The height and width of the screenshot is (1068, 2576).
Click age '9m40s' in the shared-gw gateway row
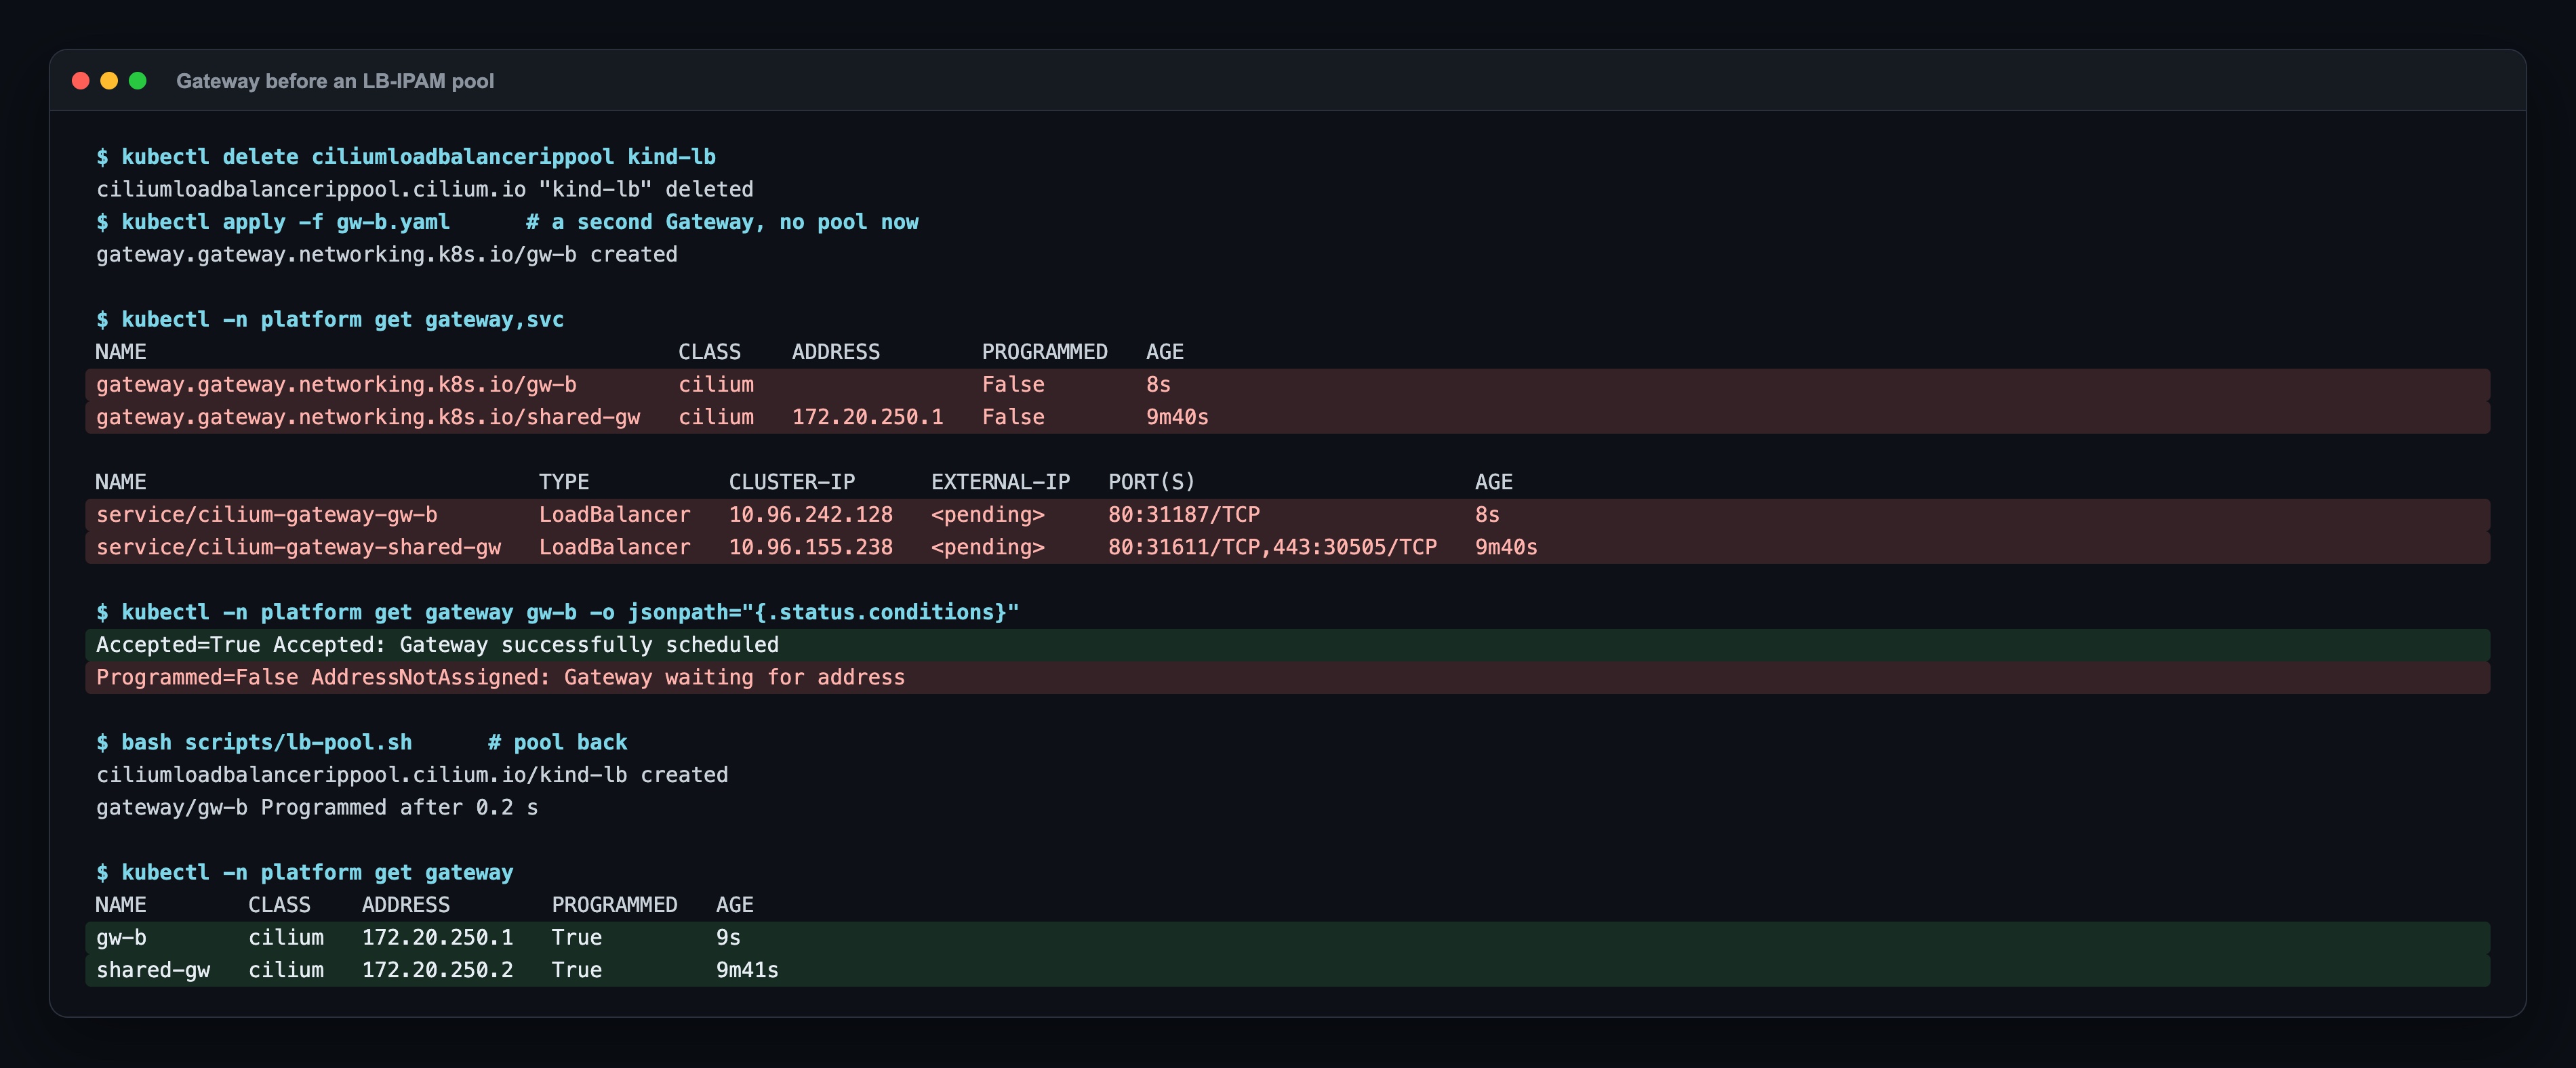[x=1177, y=417]
